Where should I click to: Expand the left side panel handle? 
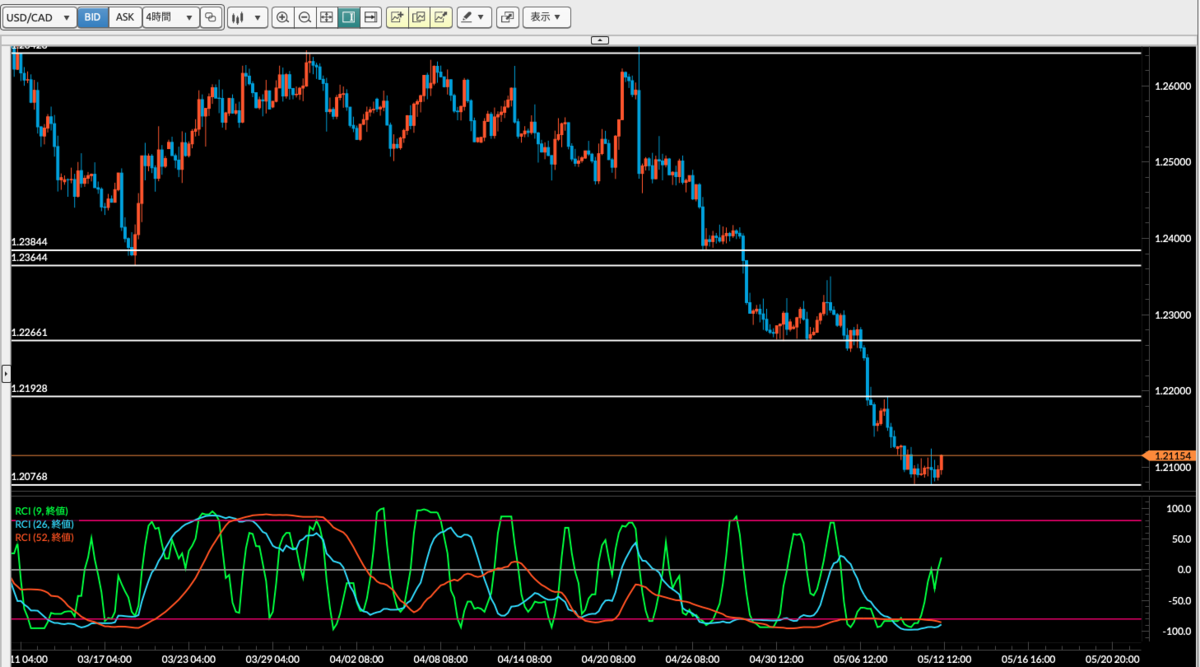click(4, 374)
